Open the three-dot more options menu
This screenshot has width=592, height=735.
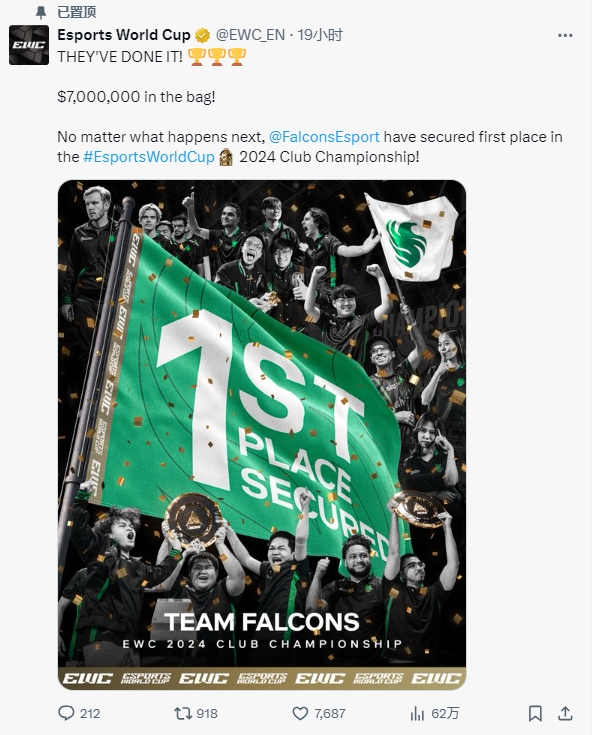tap(565, 36)
